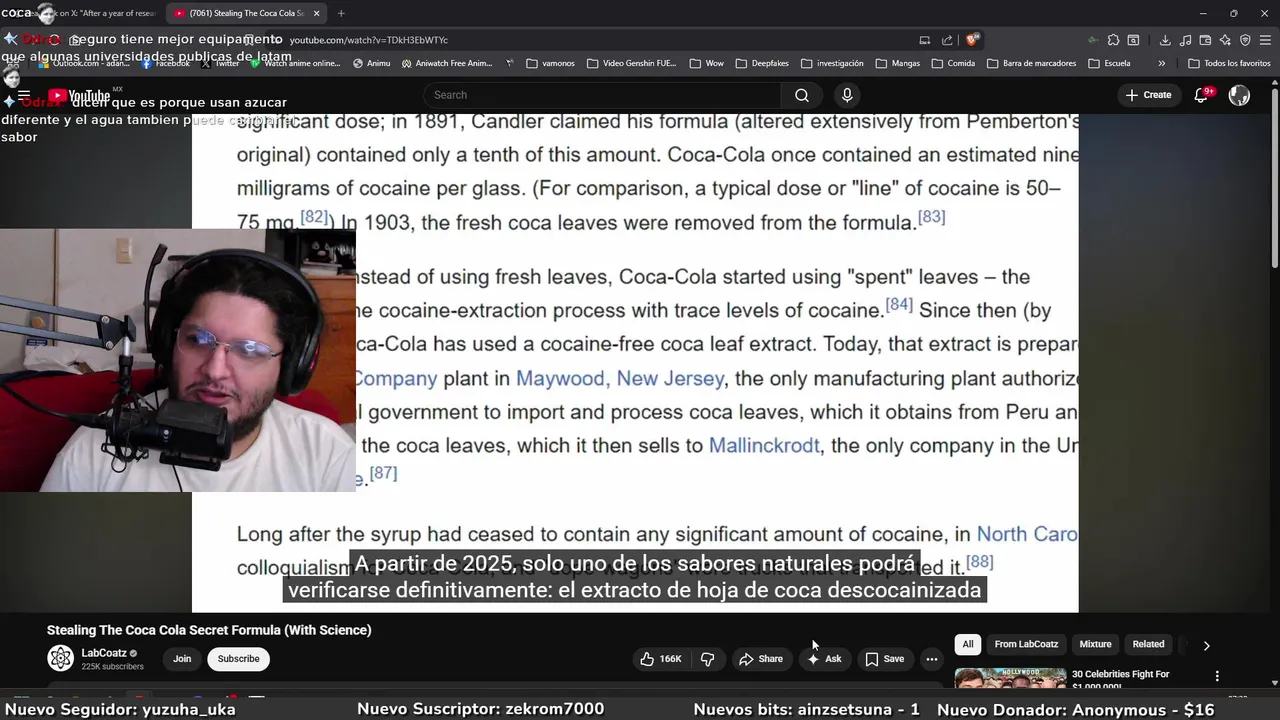Viewport: 1280px width, 720px height.
Task: Open the Video Genshin FUE bookmark folder
Action: point(632,63)
